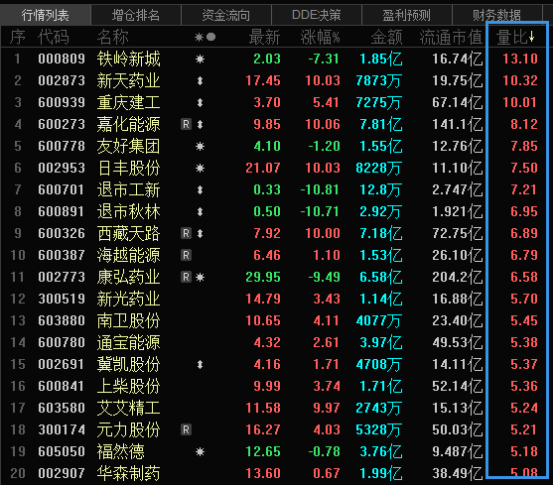Open the DDE决策 tab
Screen dimensions: 553x487
[x=316, y=15]
